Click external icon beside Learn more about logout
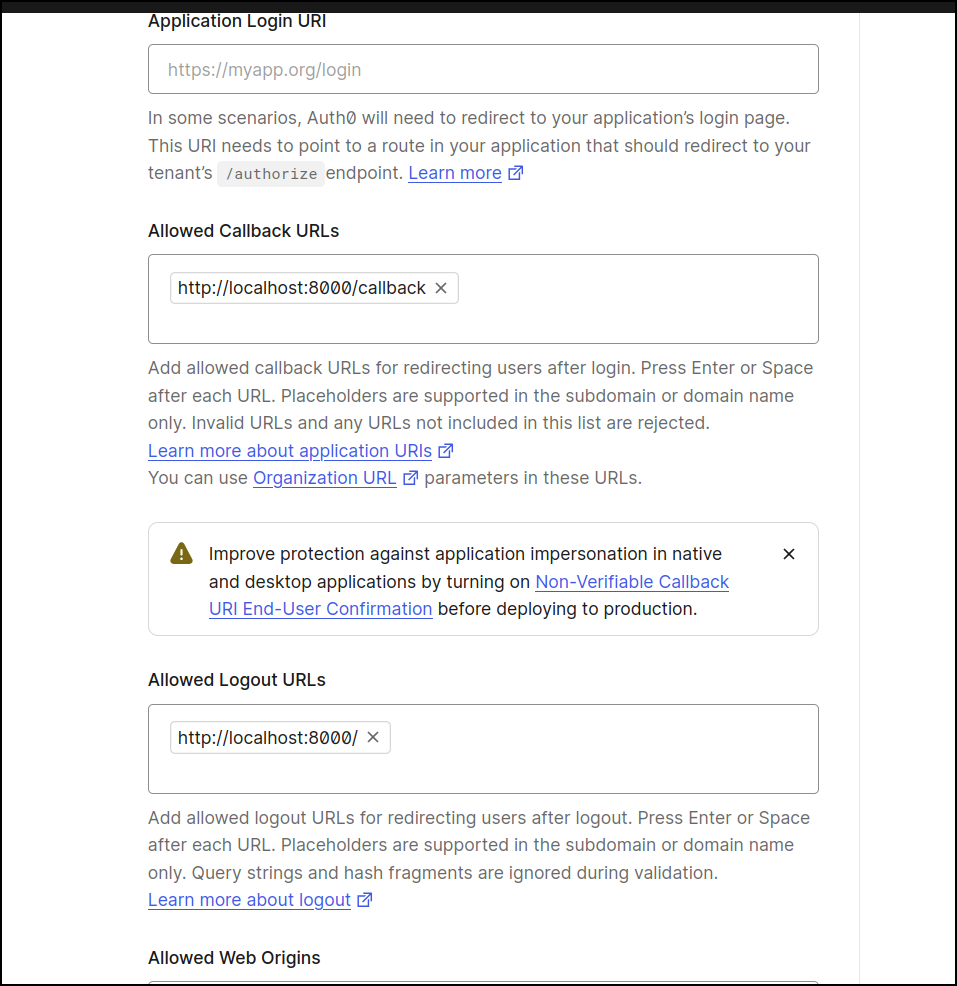Viewport: 957px width, 986px height. pyautogui.click(x=365, y=900)
